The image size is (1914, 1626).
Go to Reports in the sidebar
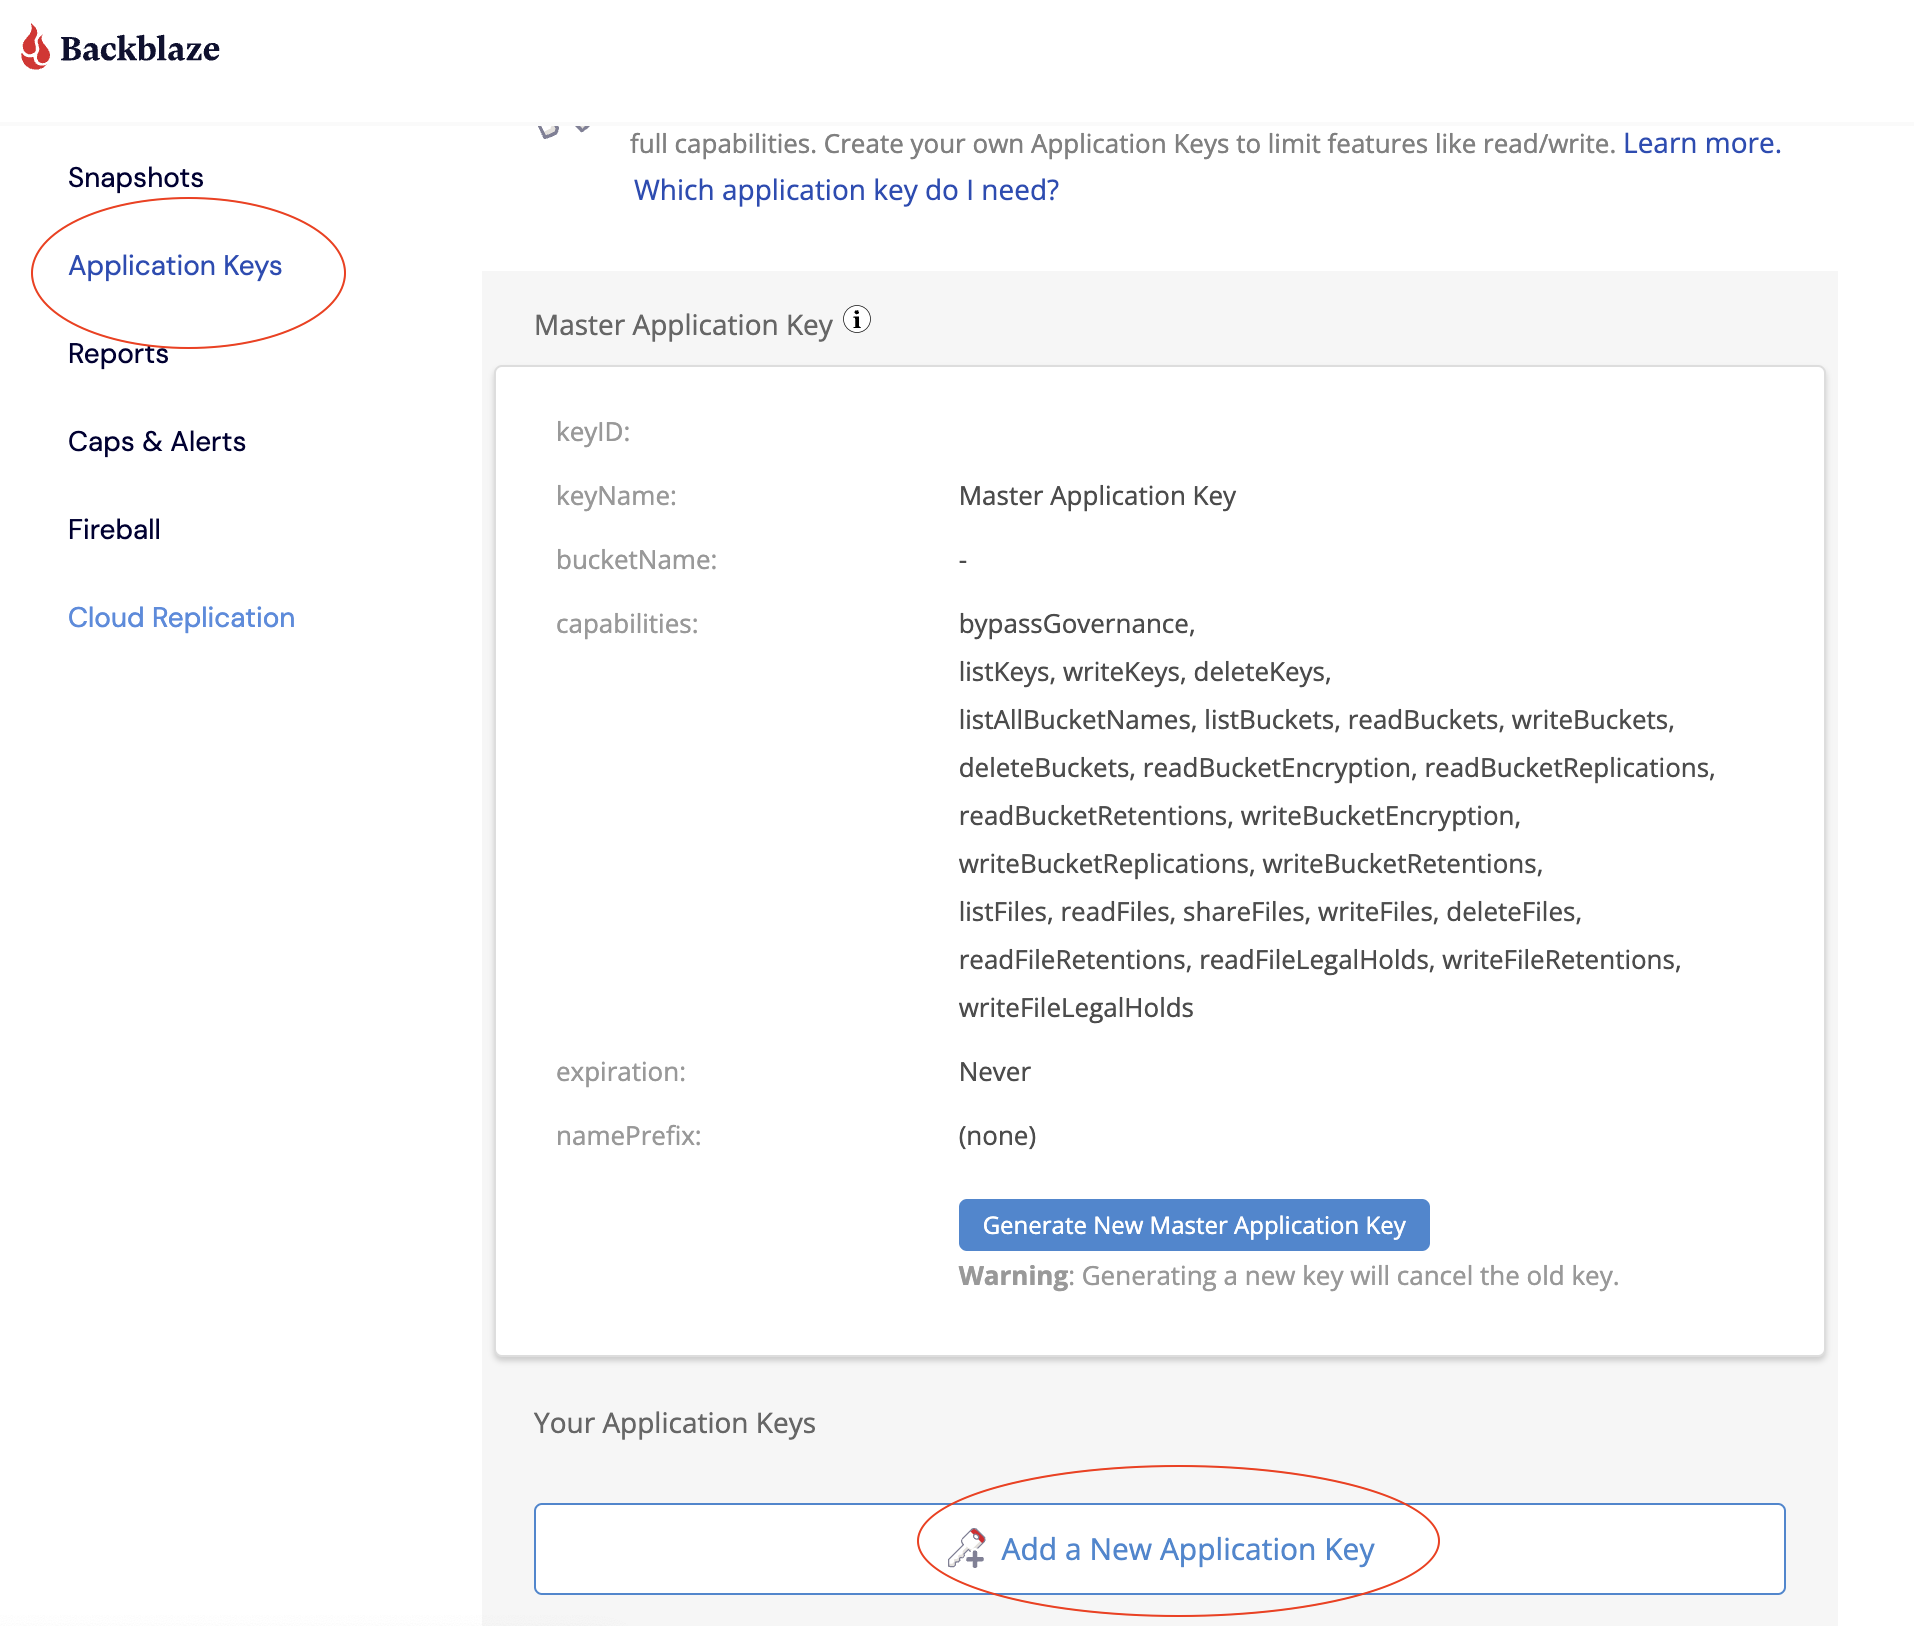118,354
